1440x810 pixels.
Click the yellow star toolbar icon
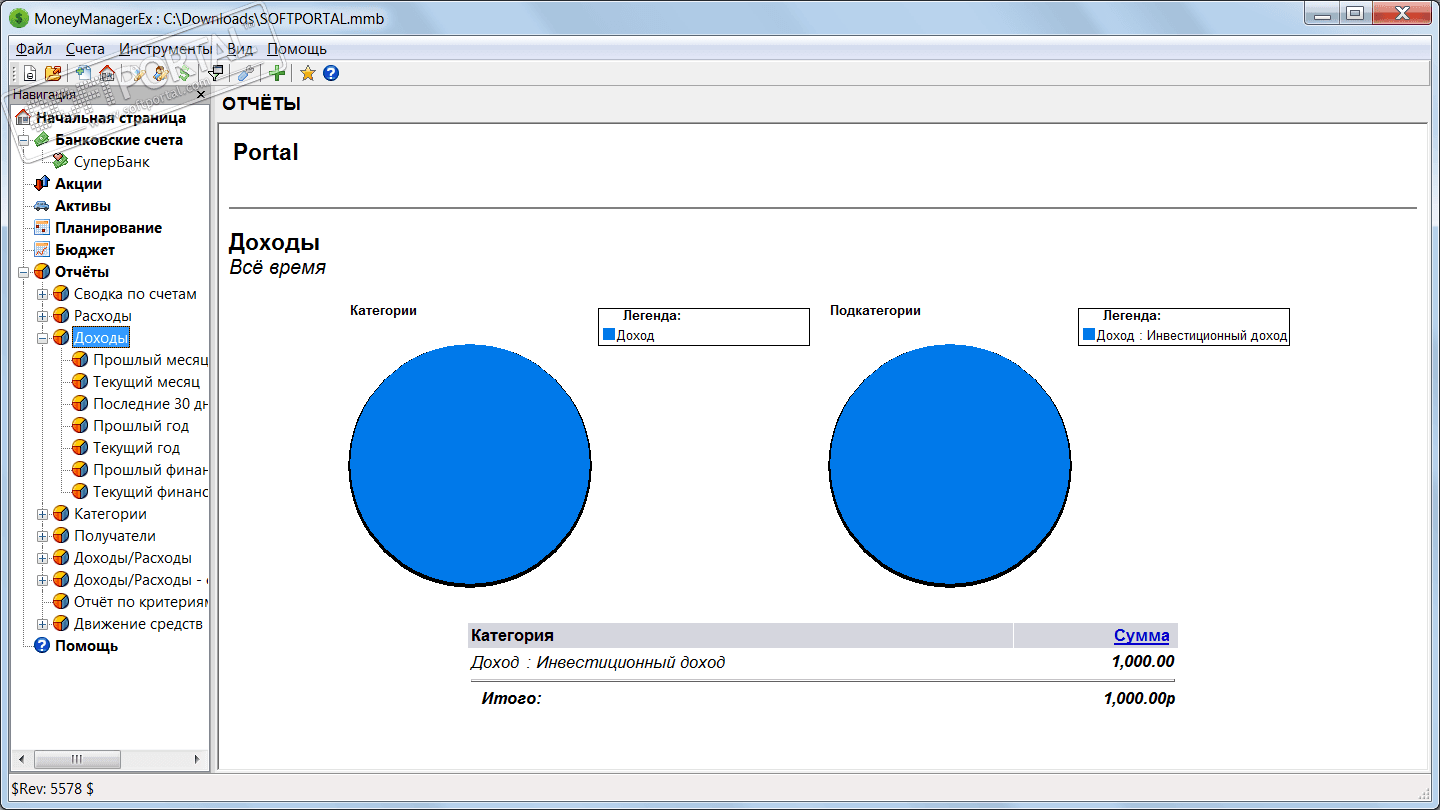(308, 73)
